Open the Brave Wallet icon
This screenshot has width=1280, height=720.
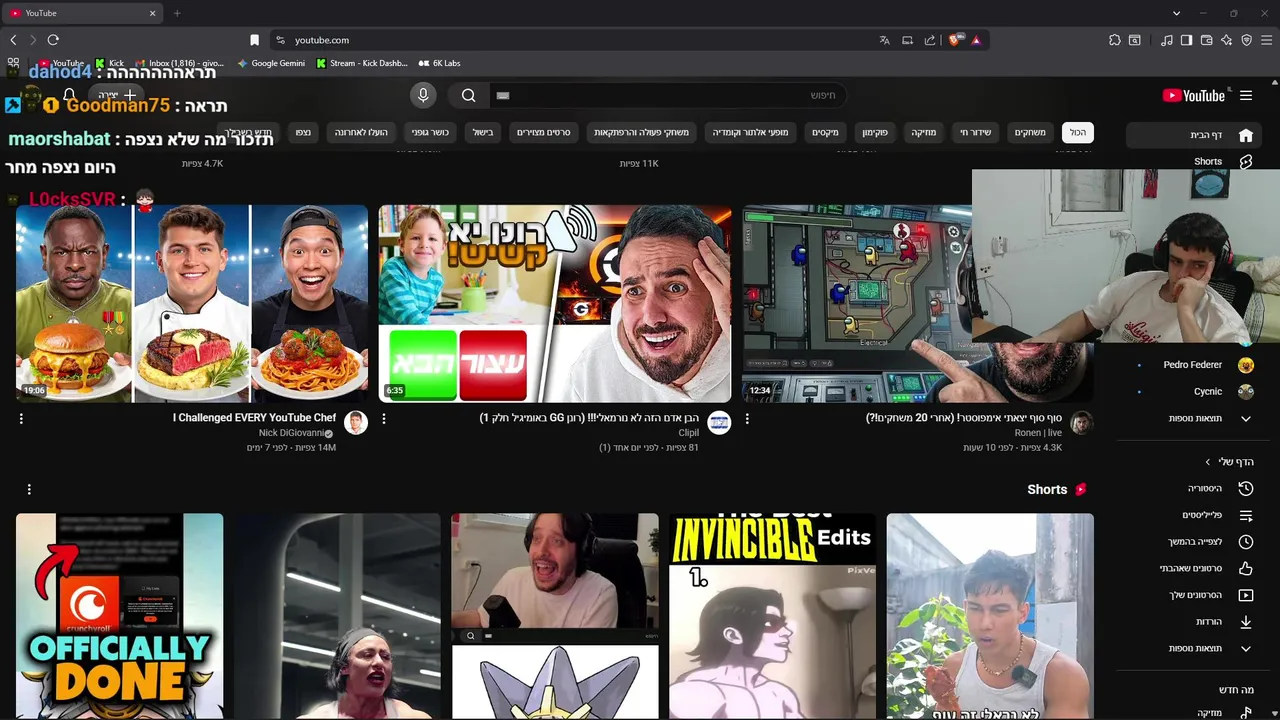pos(1206,40)
